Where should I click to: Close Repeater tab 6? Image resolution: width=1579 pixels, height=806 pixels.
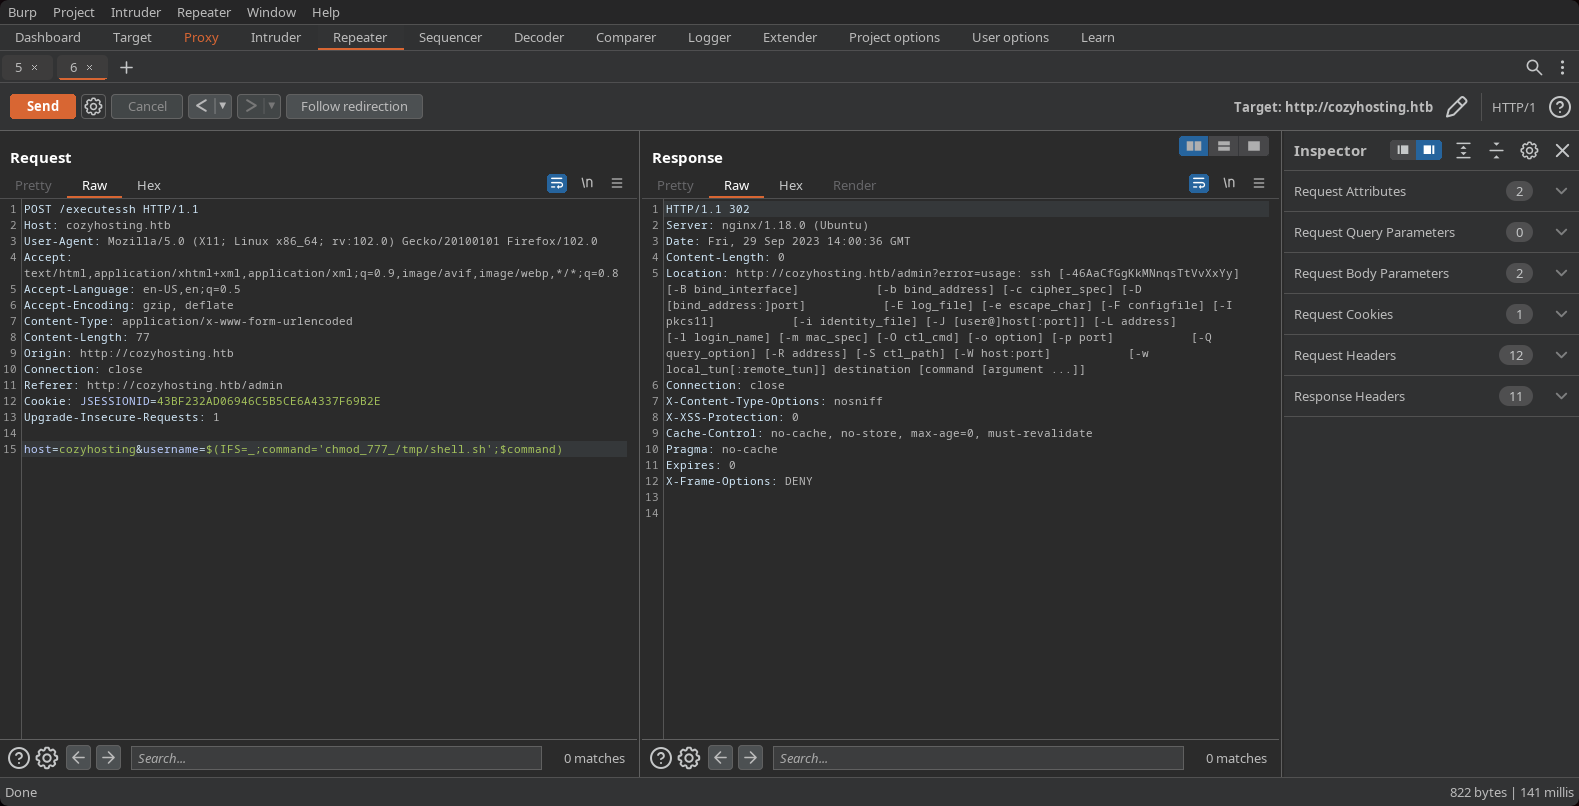tap(89, 67)
